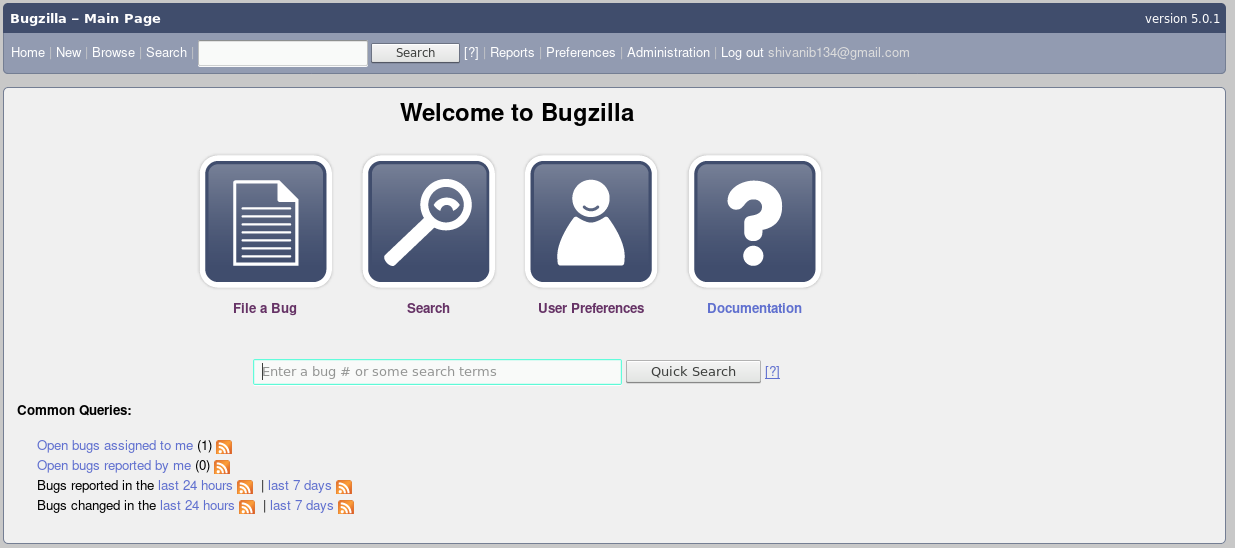This screenshot has width=1235, height=548.
Task: Click RSS feed icon for bugs assigned to me
Action: pyautogui.click(x=224, y=447)
